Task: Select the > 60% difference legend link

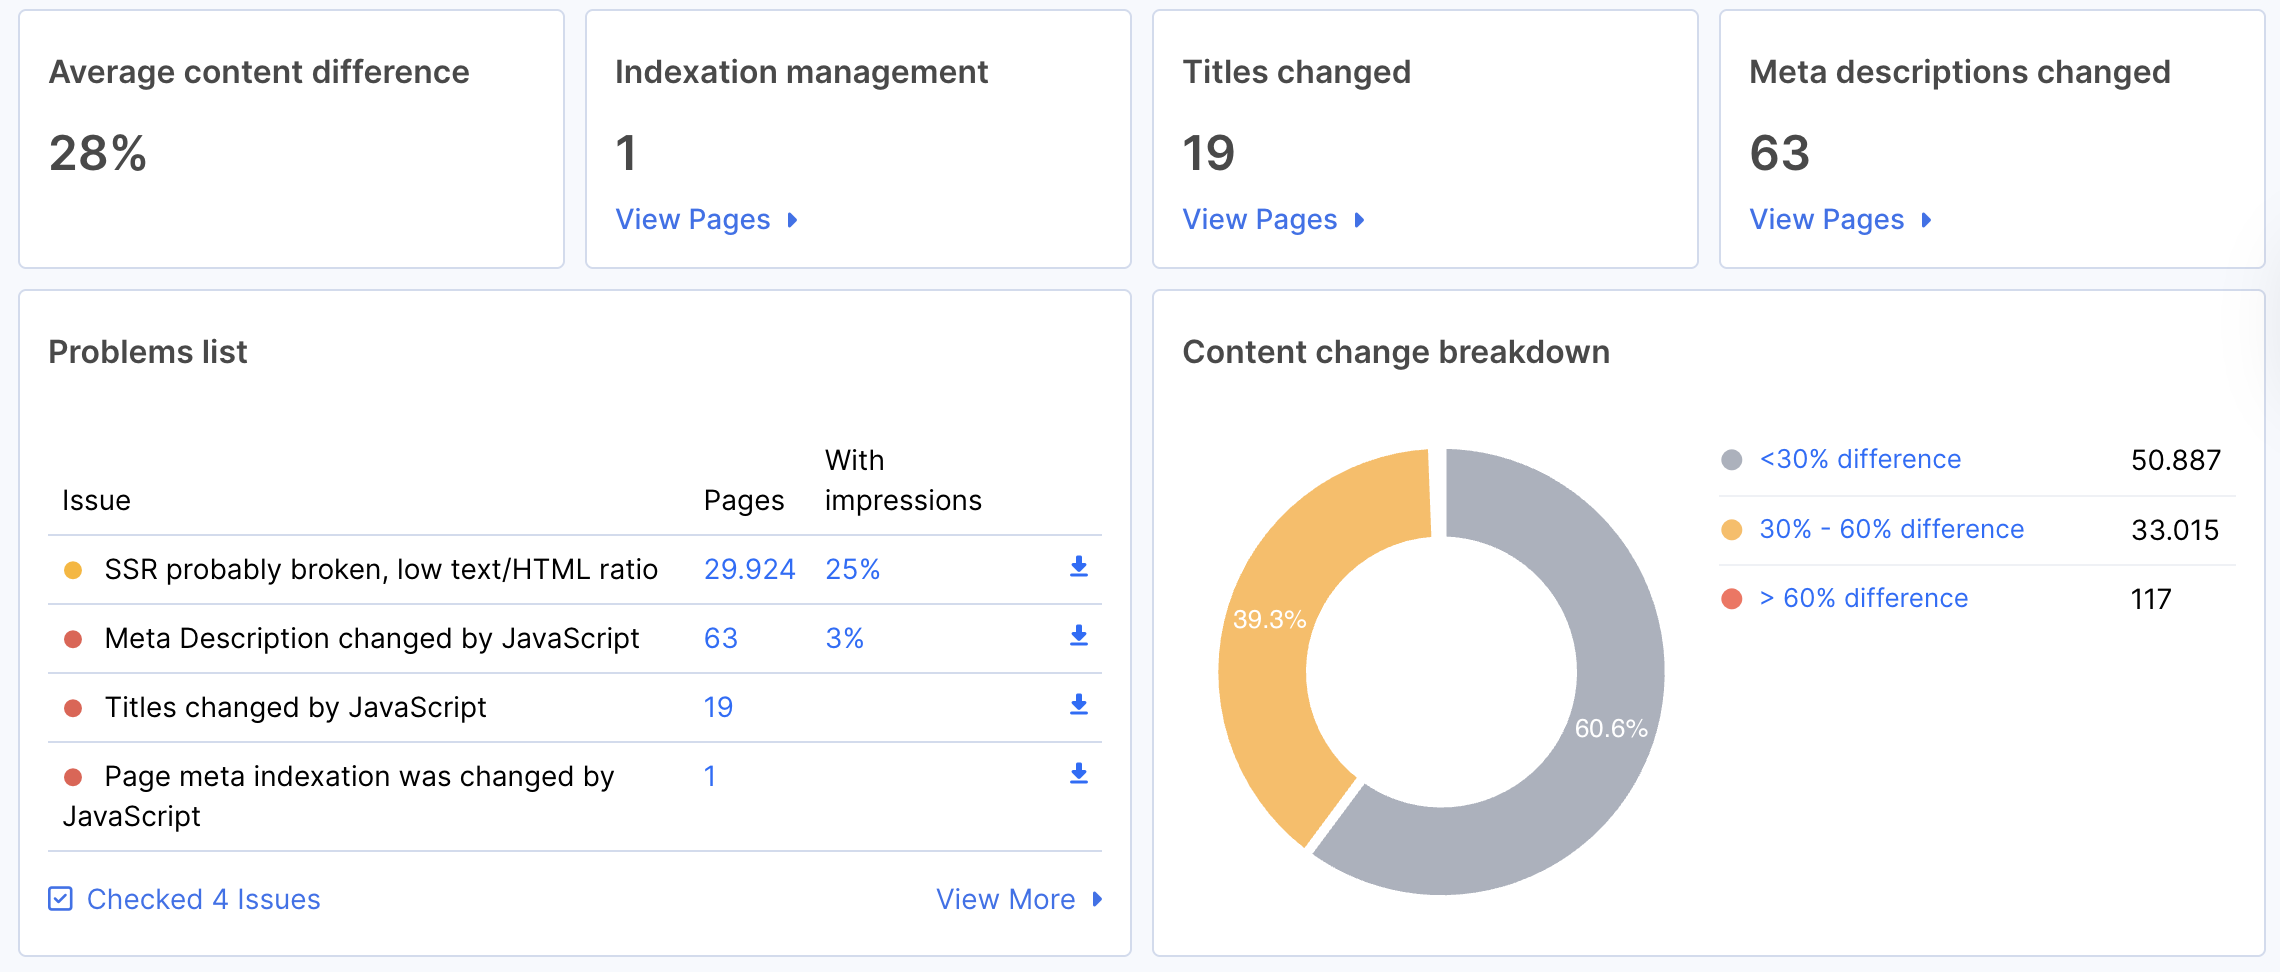Action: (x=1864, y=598)
